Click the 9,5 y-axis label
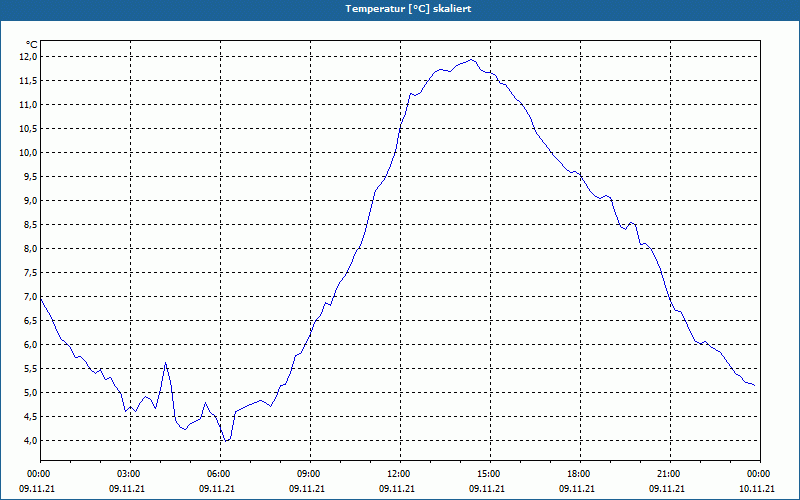 click(31, 177)
